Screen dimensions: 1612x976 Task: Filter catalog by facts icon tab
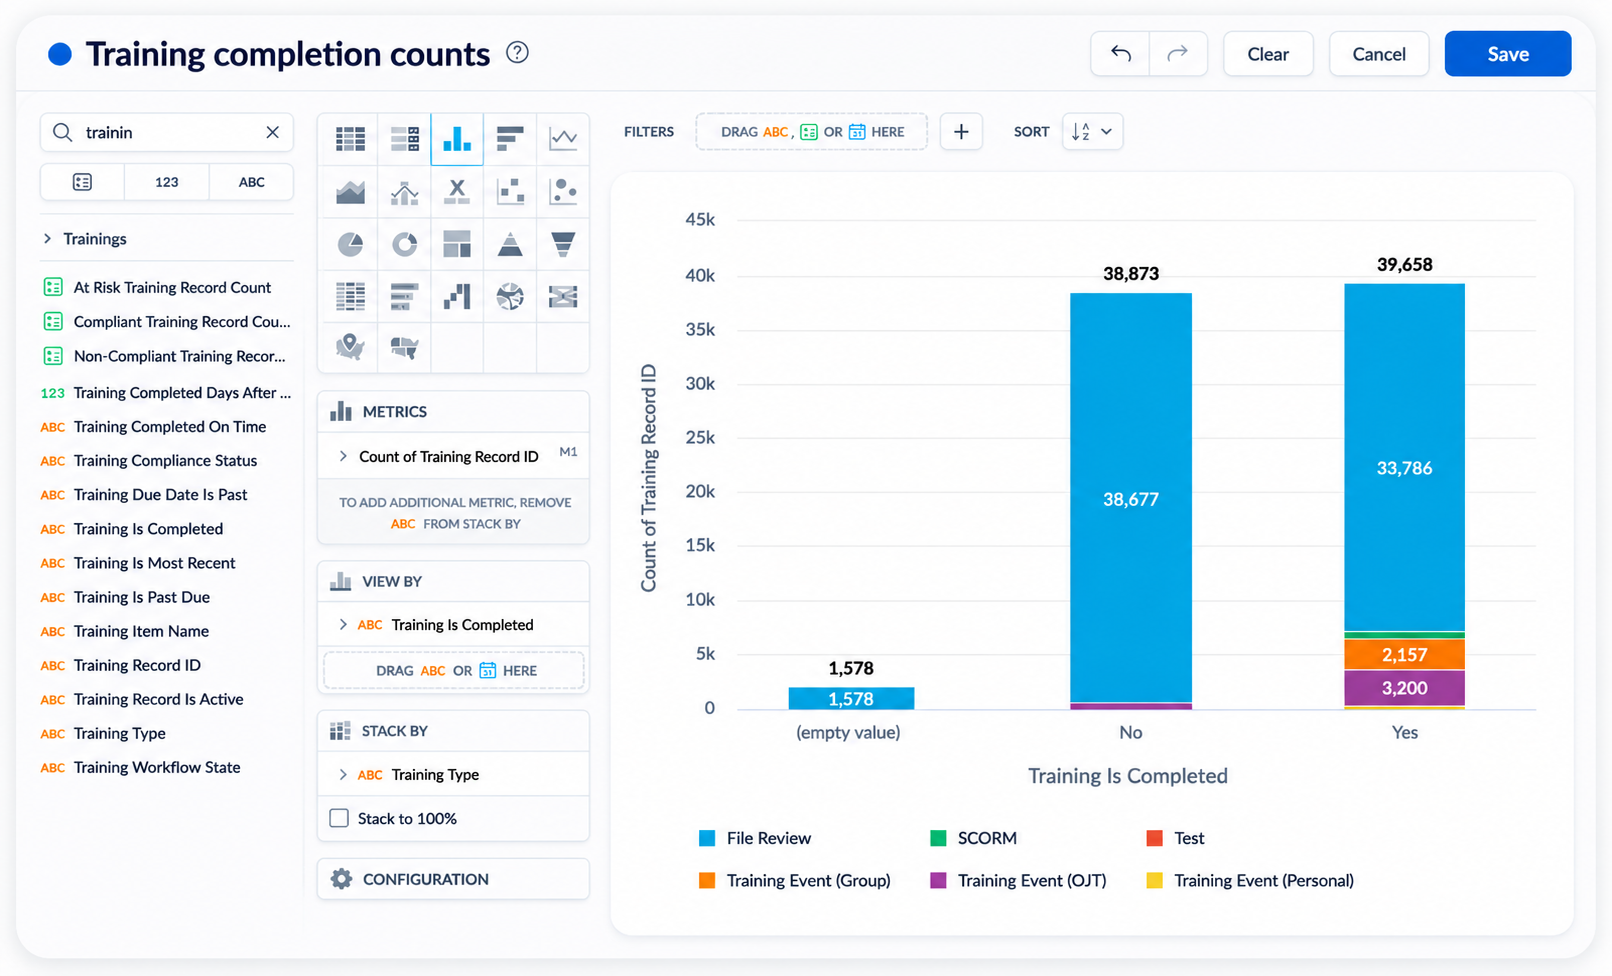(82, 182)
